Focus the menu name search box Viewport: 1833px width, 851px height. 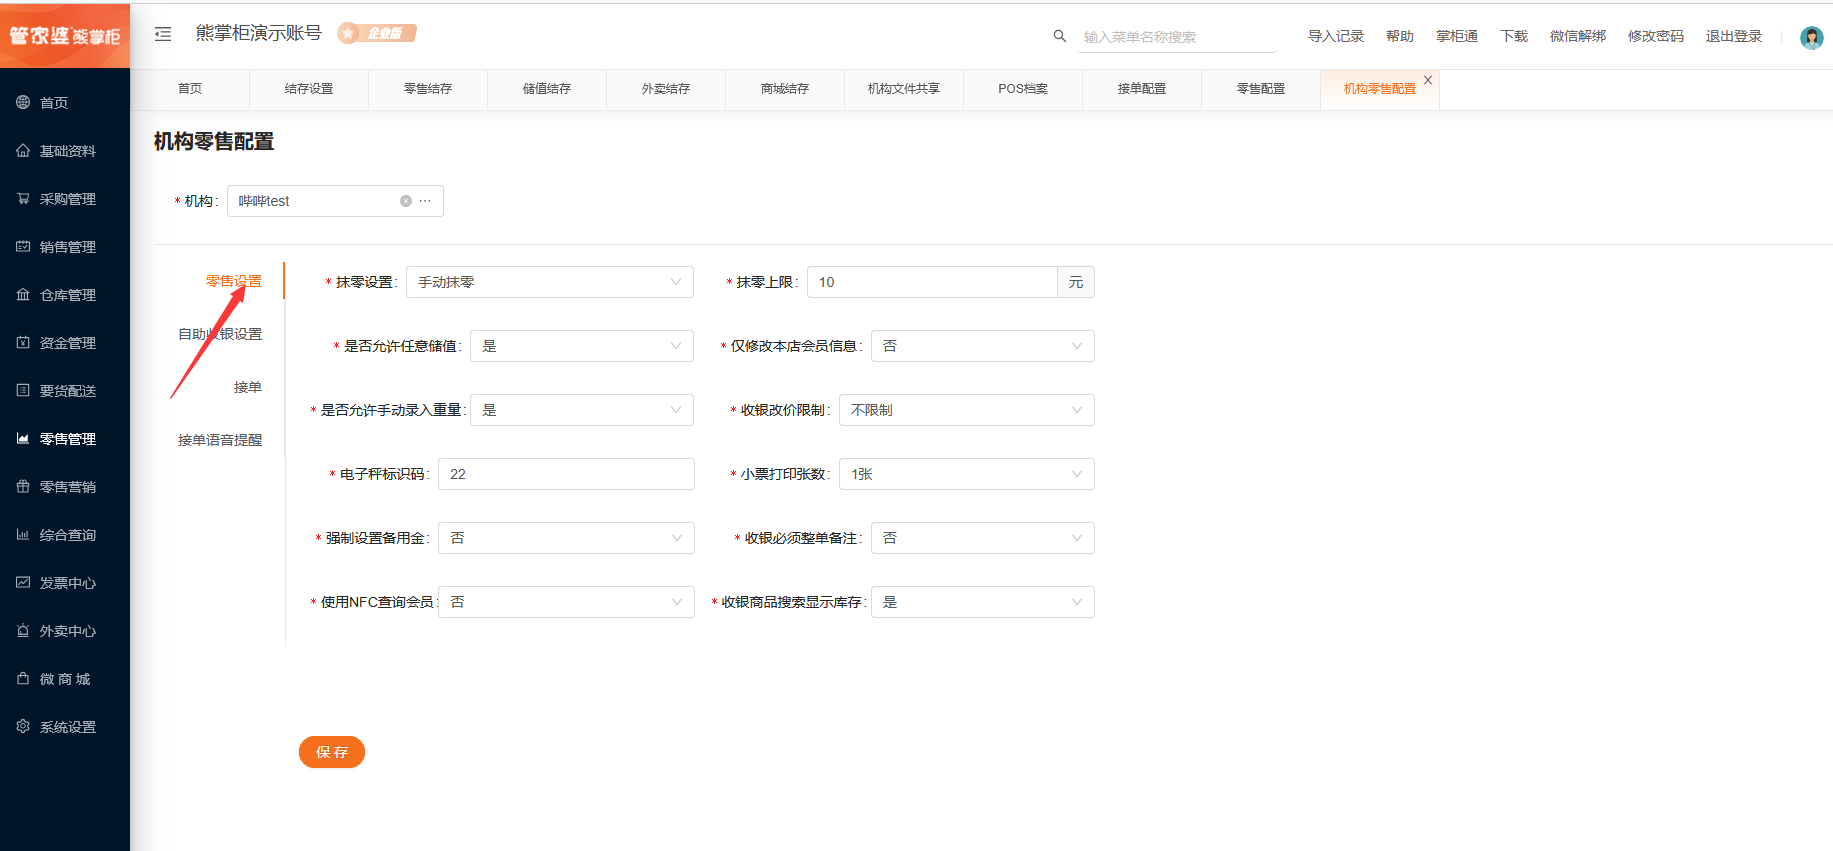[x=1178, y=37]
